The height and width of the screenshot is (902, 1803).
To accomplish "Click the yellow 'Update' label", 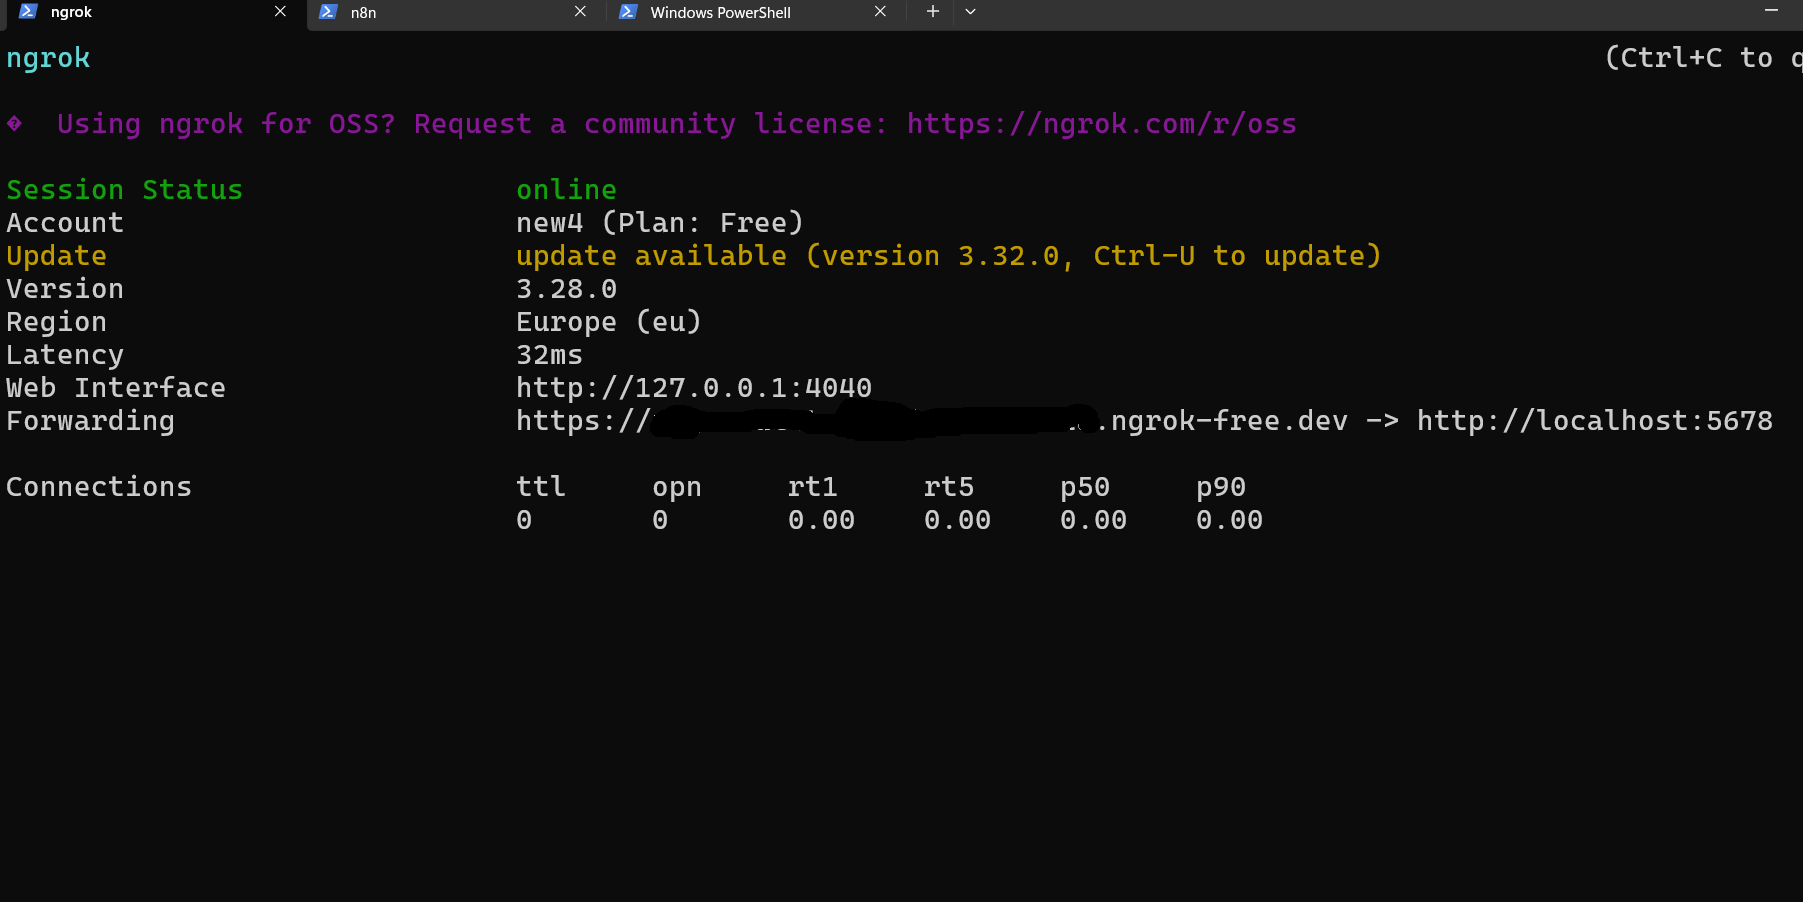I will coord(56,256).
